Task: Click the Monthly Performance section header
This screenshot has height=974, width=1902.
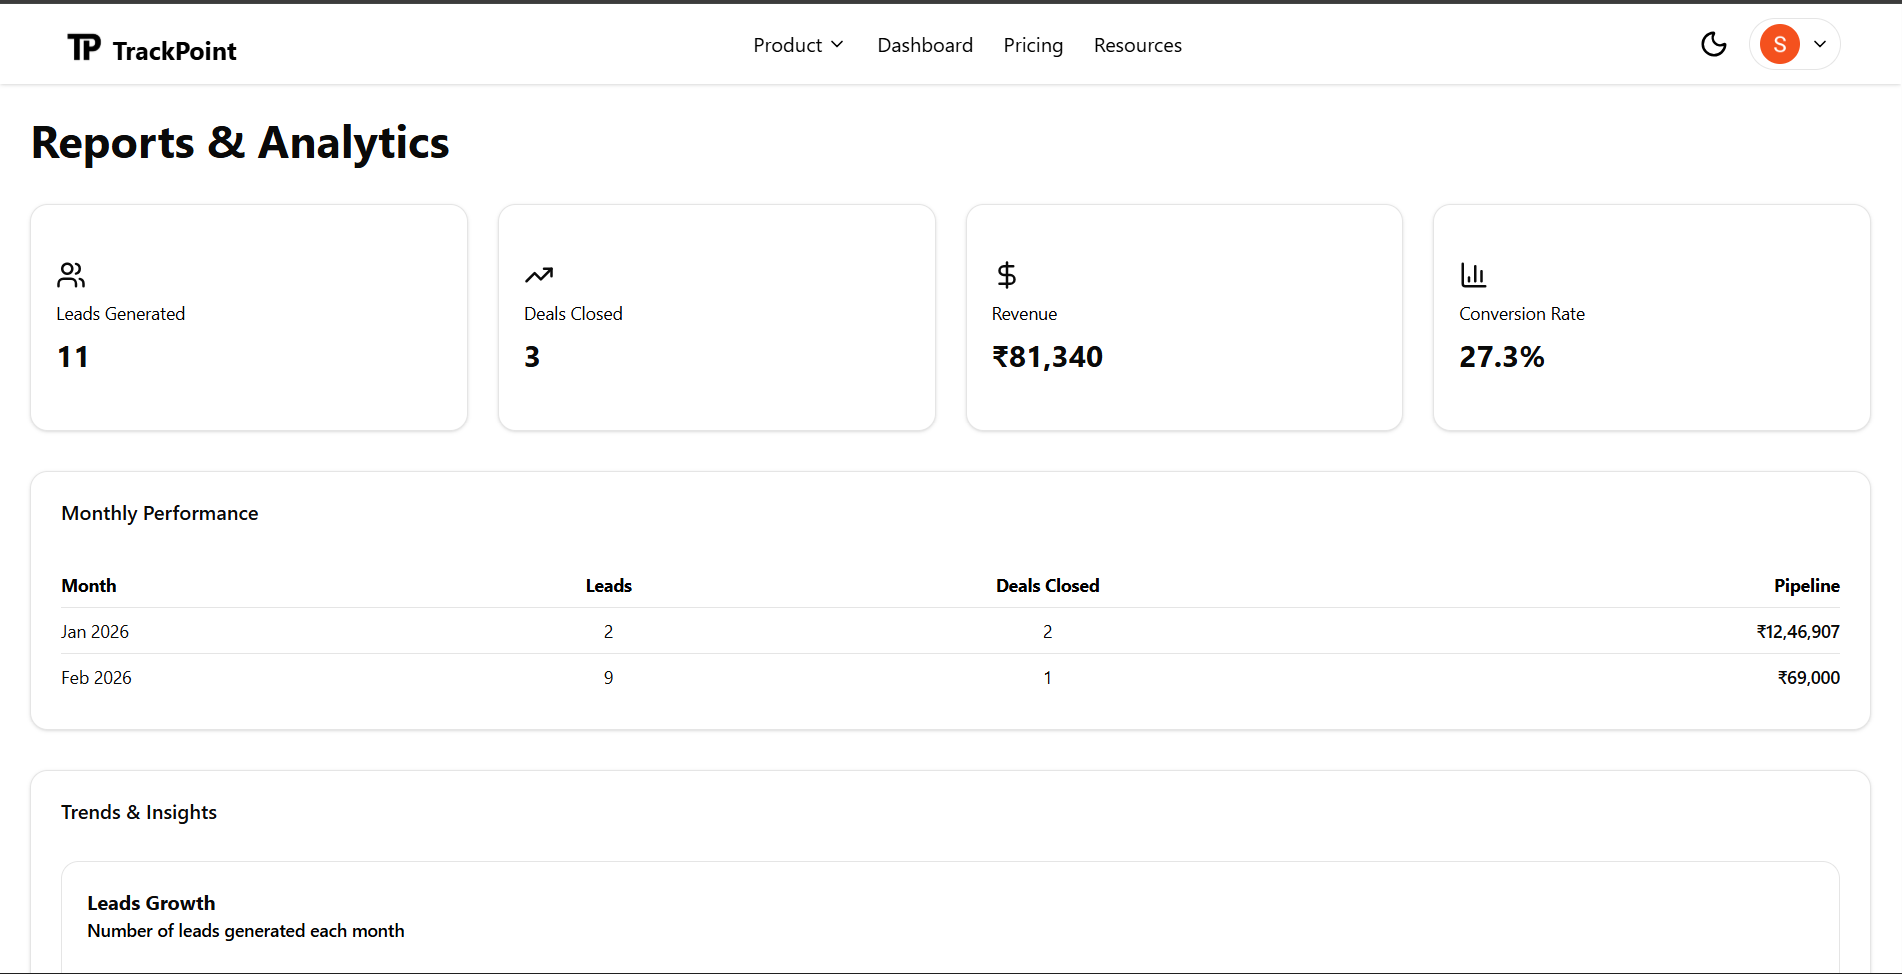Action: [159, 512]
